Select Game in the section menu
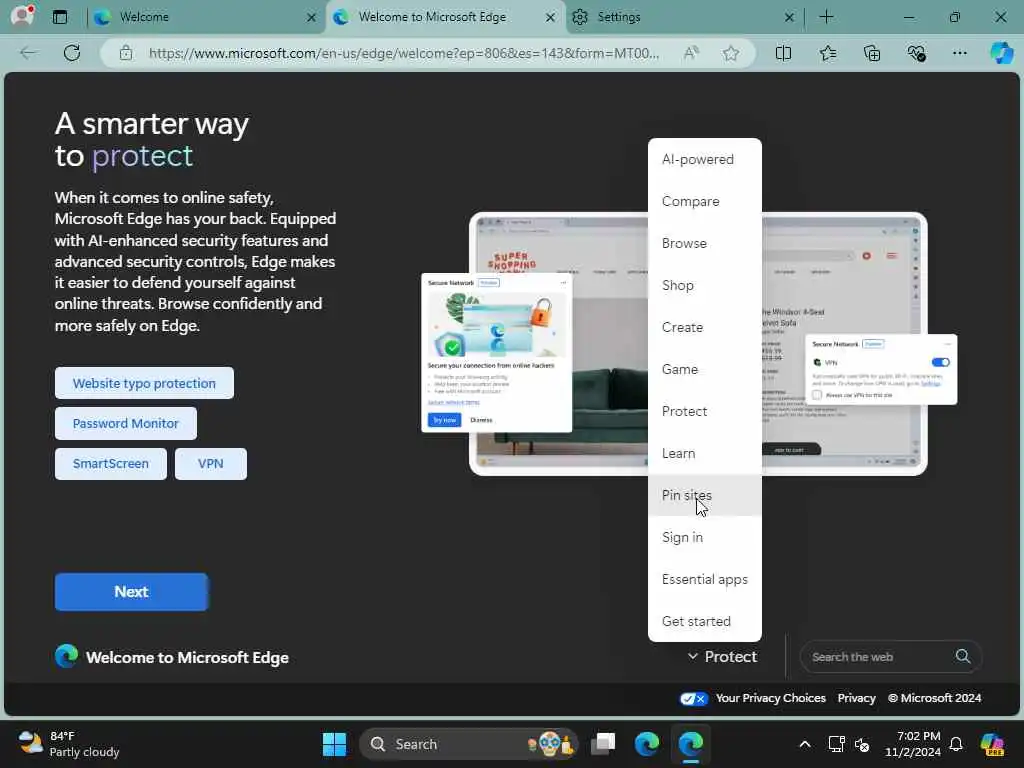Image resolution: width=1024 pixels, height=768 pixels. click(705, 369)
